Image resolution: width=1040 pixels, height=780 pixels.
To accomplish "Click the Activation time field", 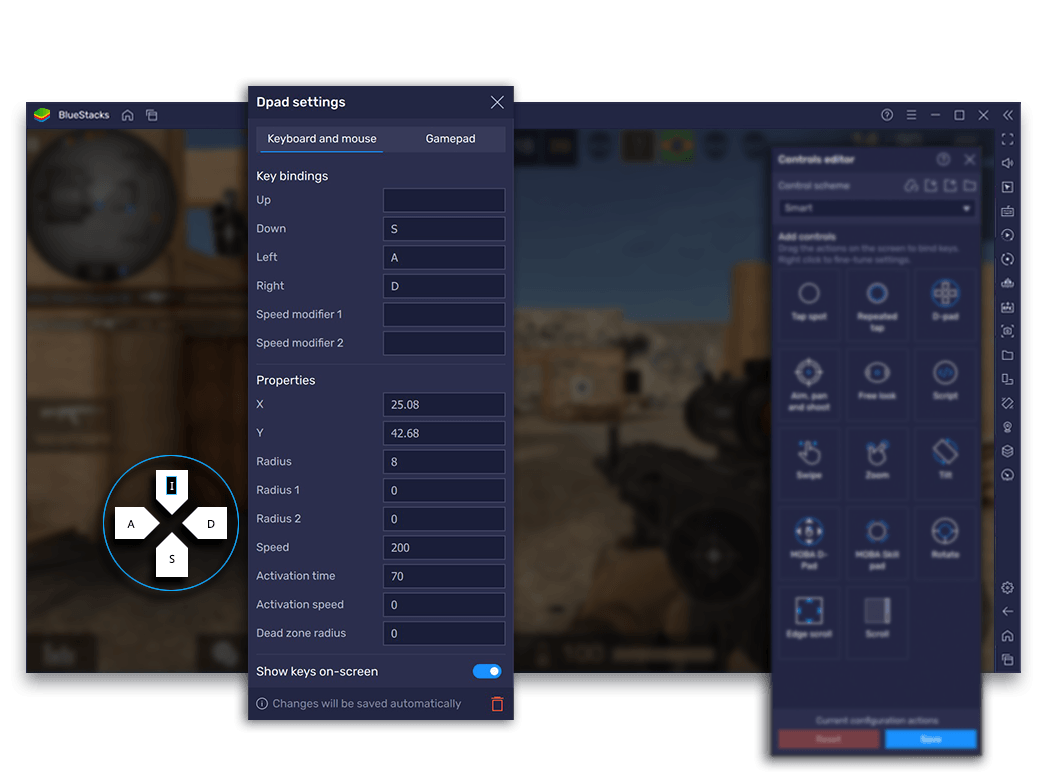I will click(444, 576).
